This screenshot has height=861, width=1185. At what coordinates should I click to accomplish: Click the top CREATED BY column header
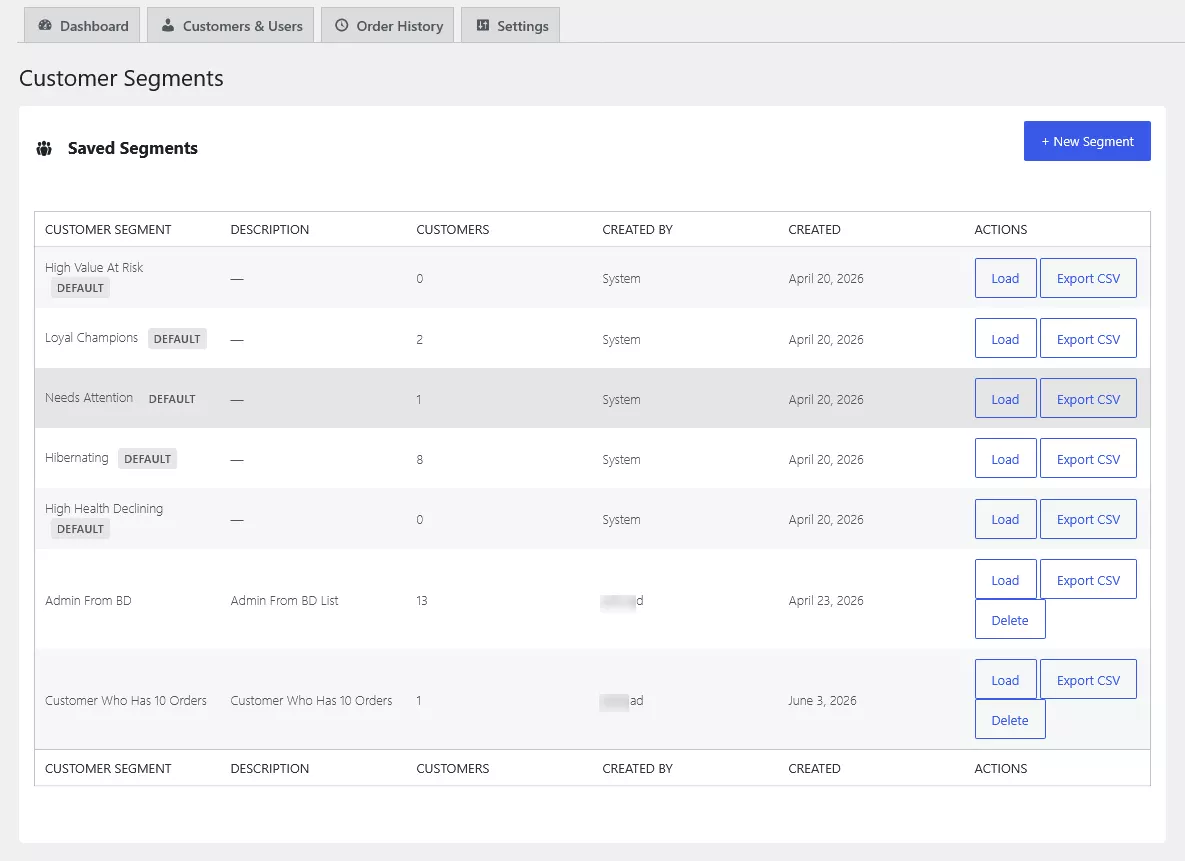[637, 230]
